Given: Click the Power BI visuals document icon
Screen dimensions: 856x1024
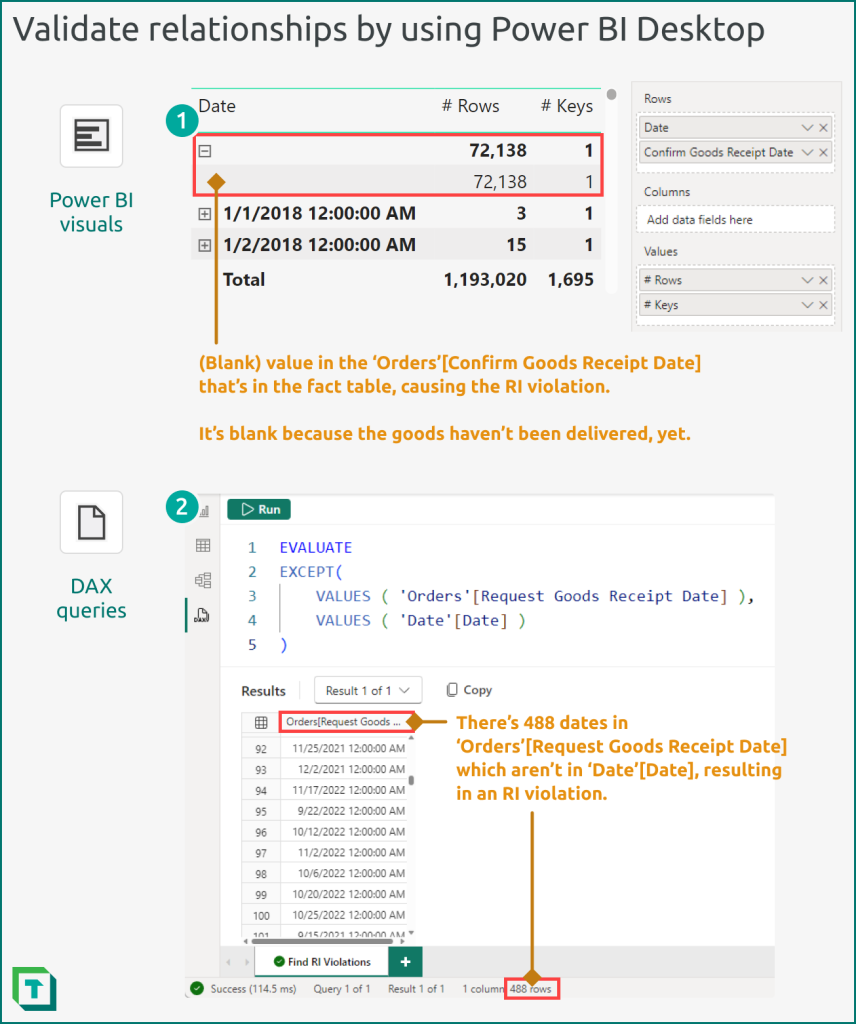Looking at the screenshot, I should pos(91,136).
